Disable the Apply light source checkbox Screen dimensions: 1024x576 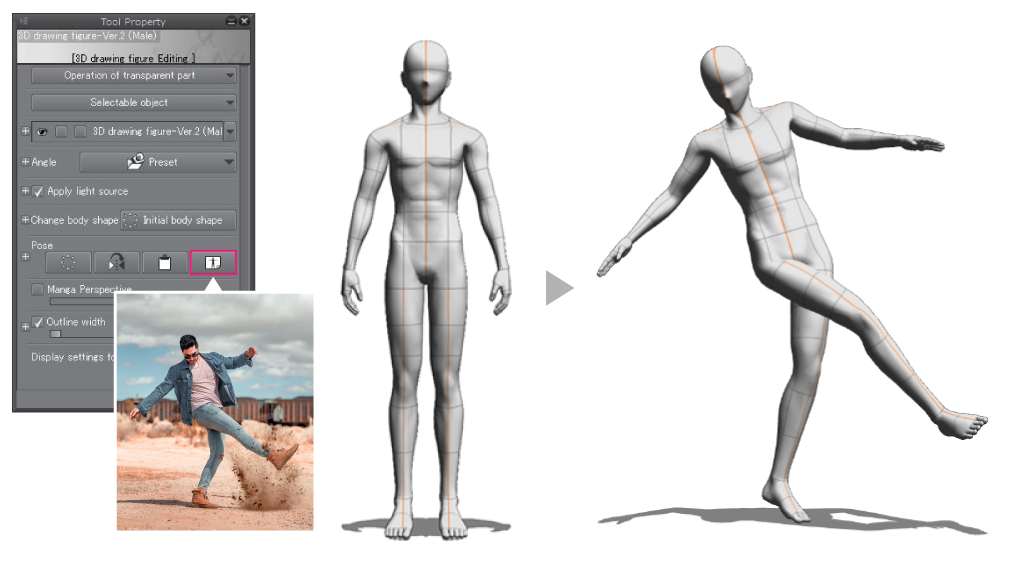pyautogui.click(x=38, y=191)
